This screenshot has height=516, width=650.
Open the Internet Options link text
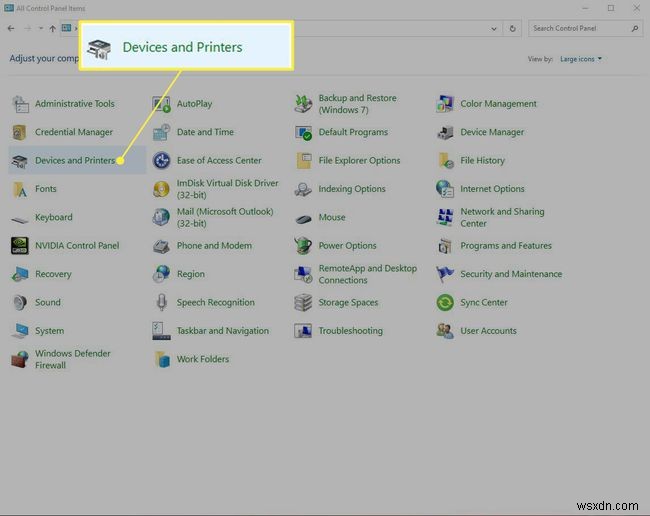(492, 189)
